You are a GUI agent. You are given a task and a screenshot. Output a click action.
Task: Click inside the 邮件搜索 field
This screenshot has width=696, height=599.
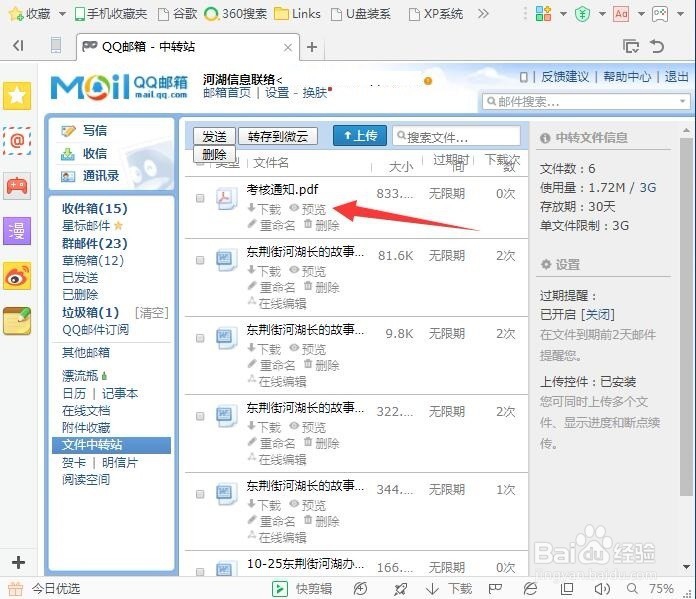tap(586, 102)
